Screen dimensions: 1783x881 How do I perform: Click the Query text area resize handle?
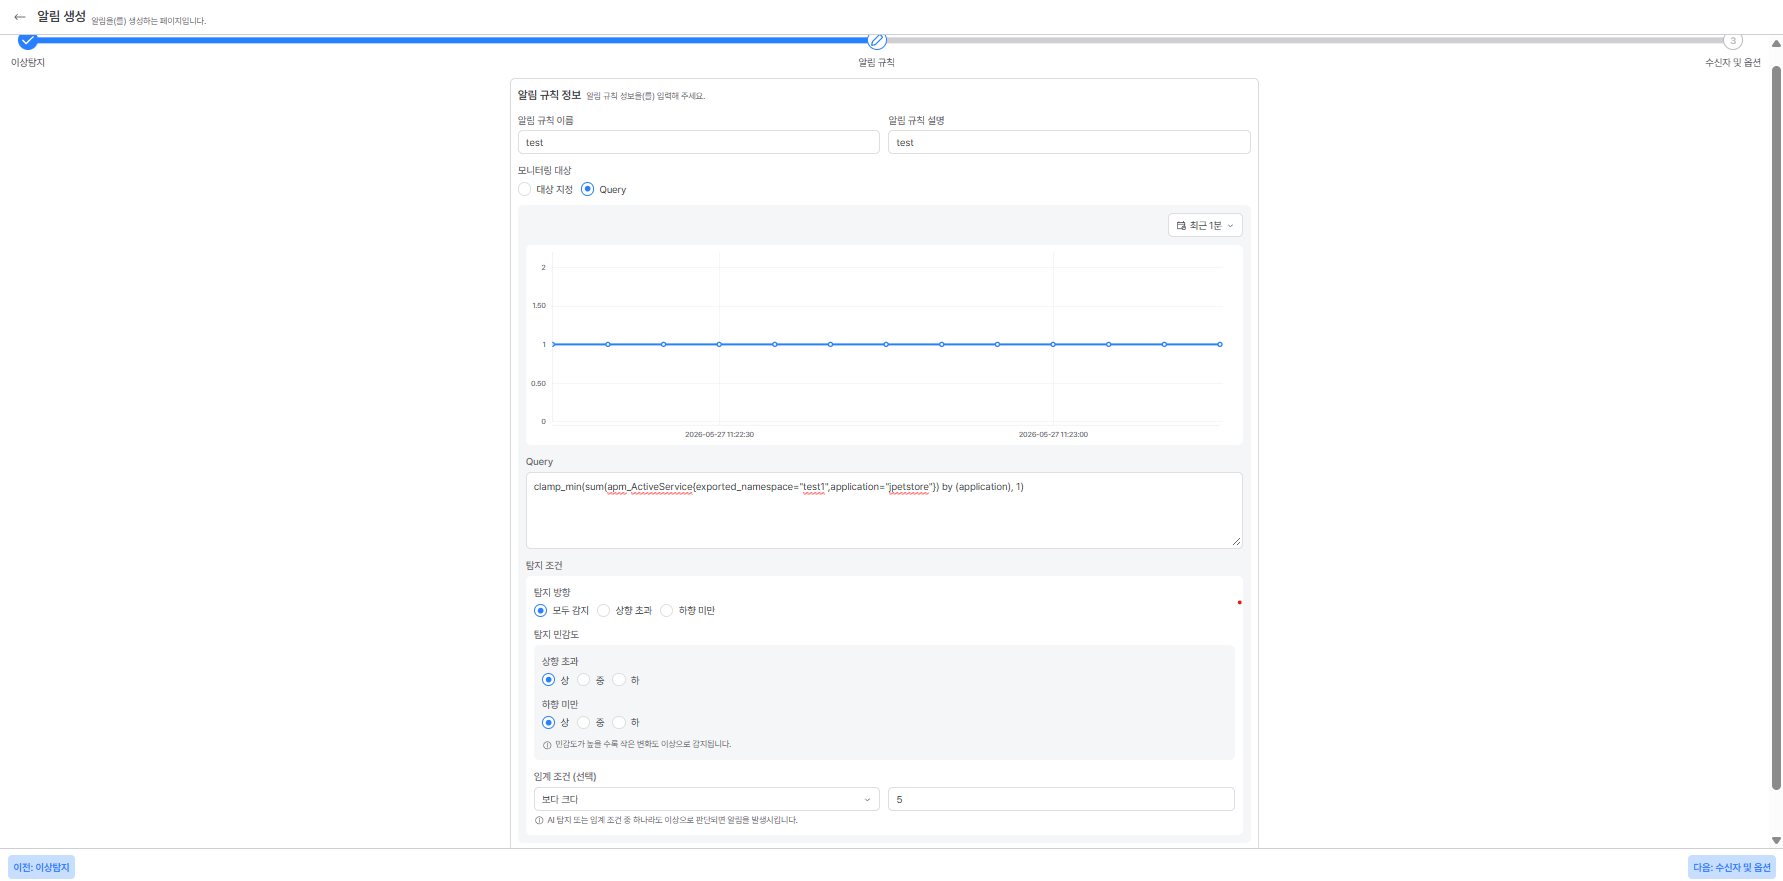point(1237,542)
